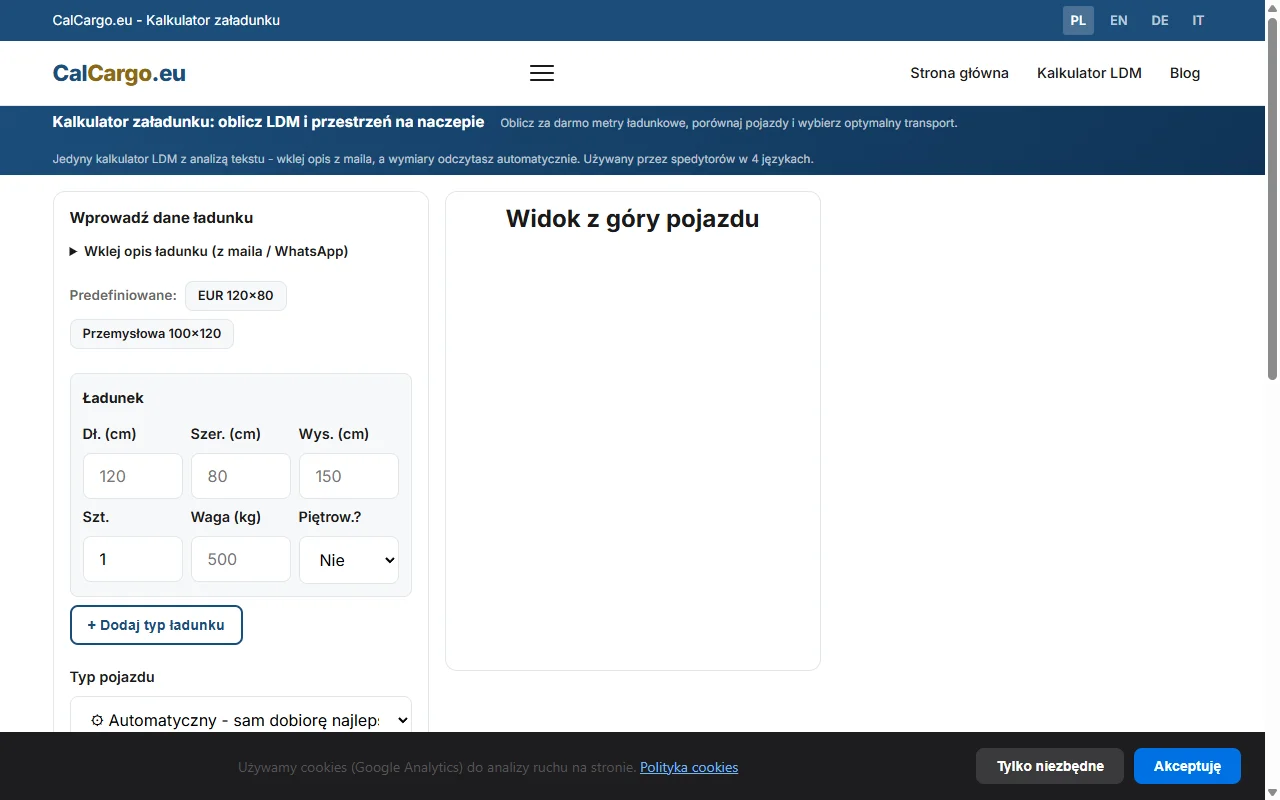Open the Kalkulator LDM page
Viewport: 1280px width, 800px height.
pyautogui.click(x=1089, y=73)
